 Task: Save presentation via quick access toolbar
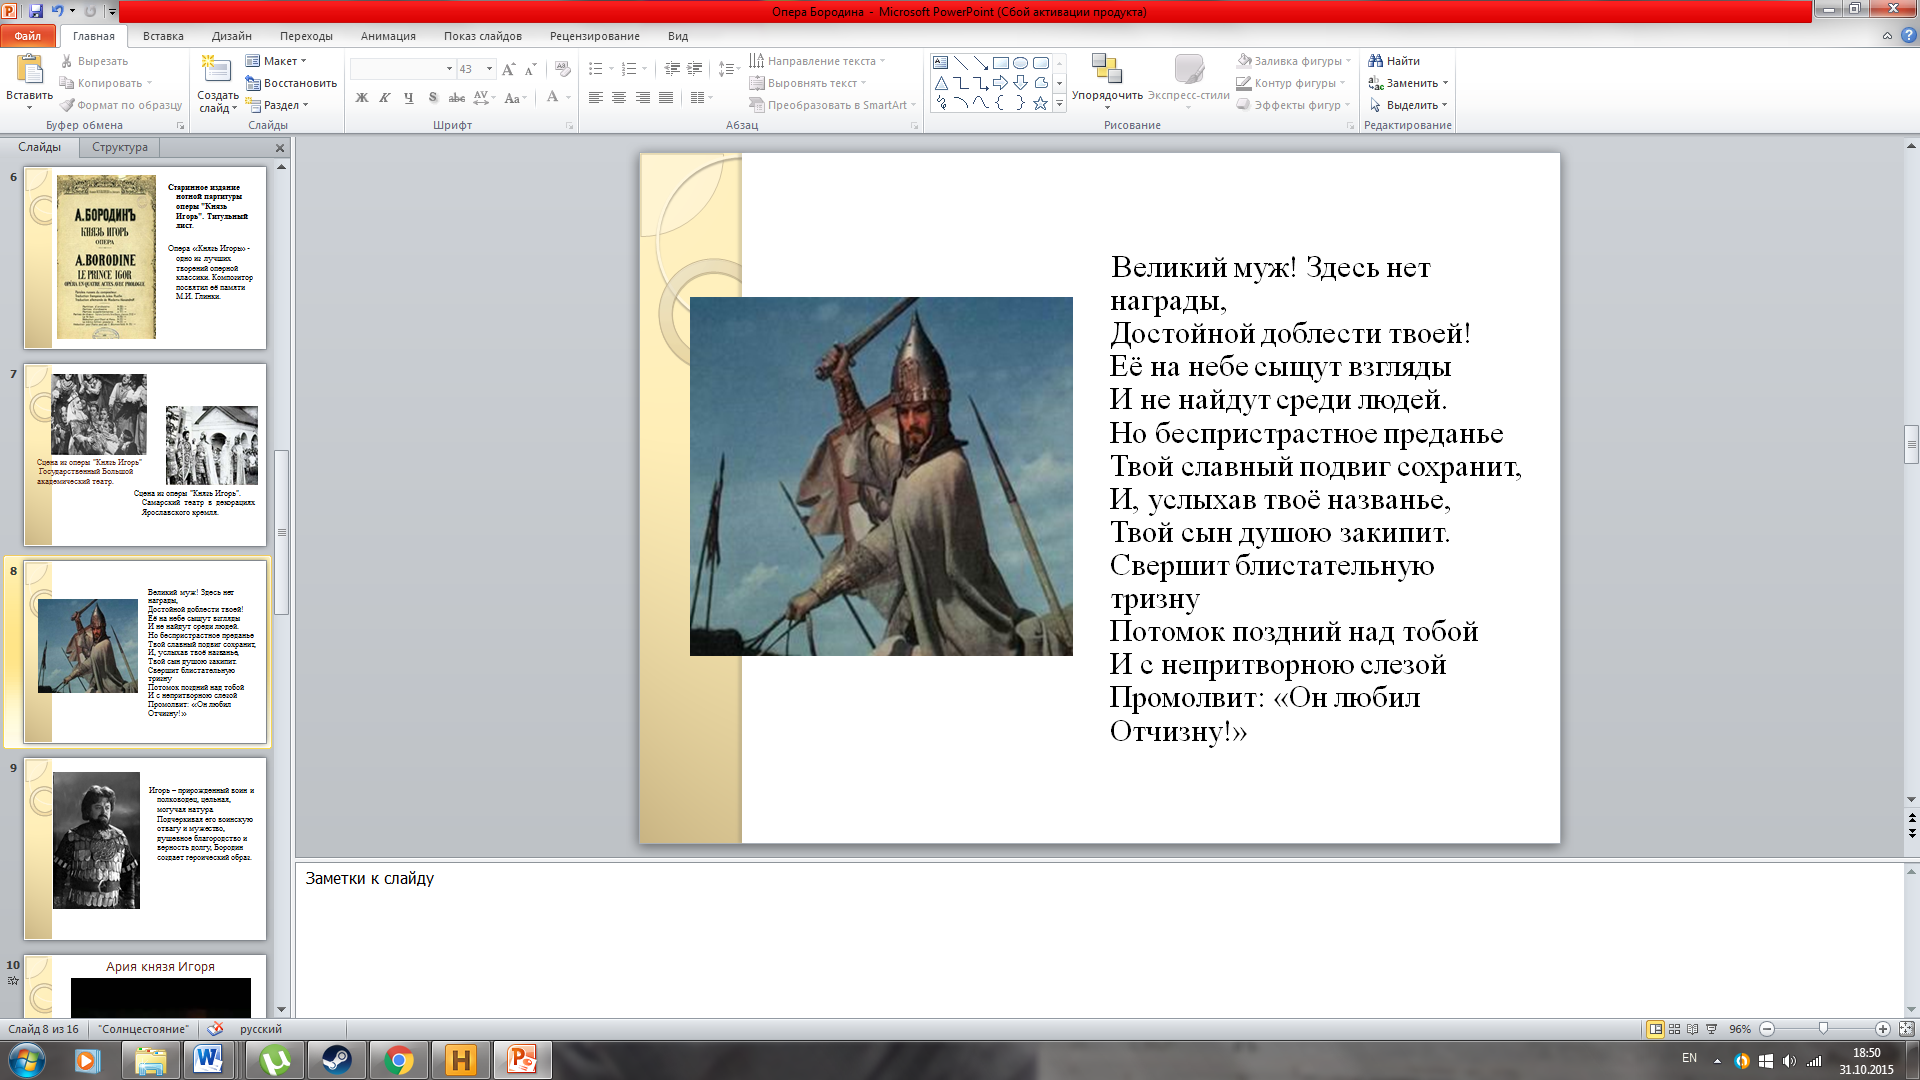[x=36, y=11]
